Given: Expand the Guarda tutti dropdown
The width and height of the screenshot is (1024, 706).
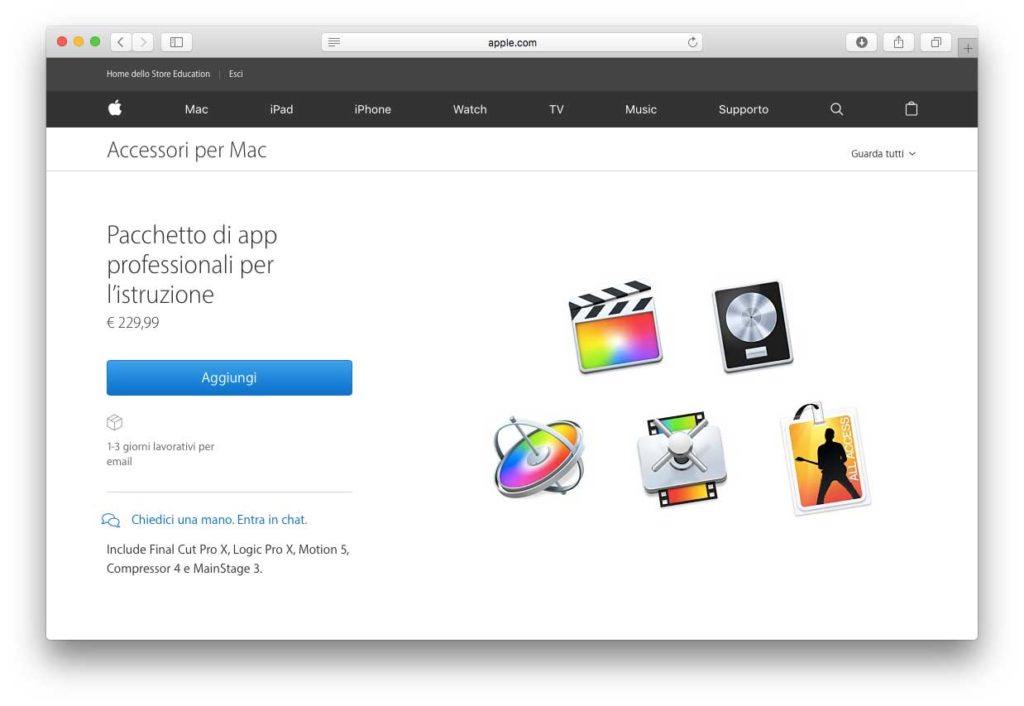Looking at the screenshot, I should (884, 153).
